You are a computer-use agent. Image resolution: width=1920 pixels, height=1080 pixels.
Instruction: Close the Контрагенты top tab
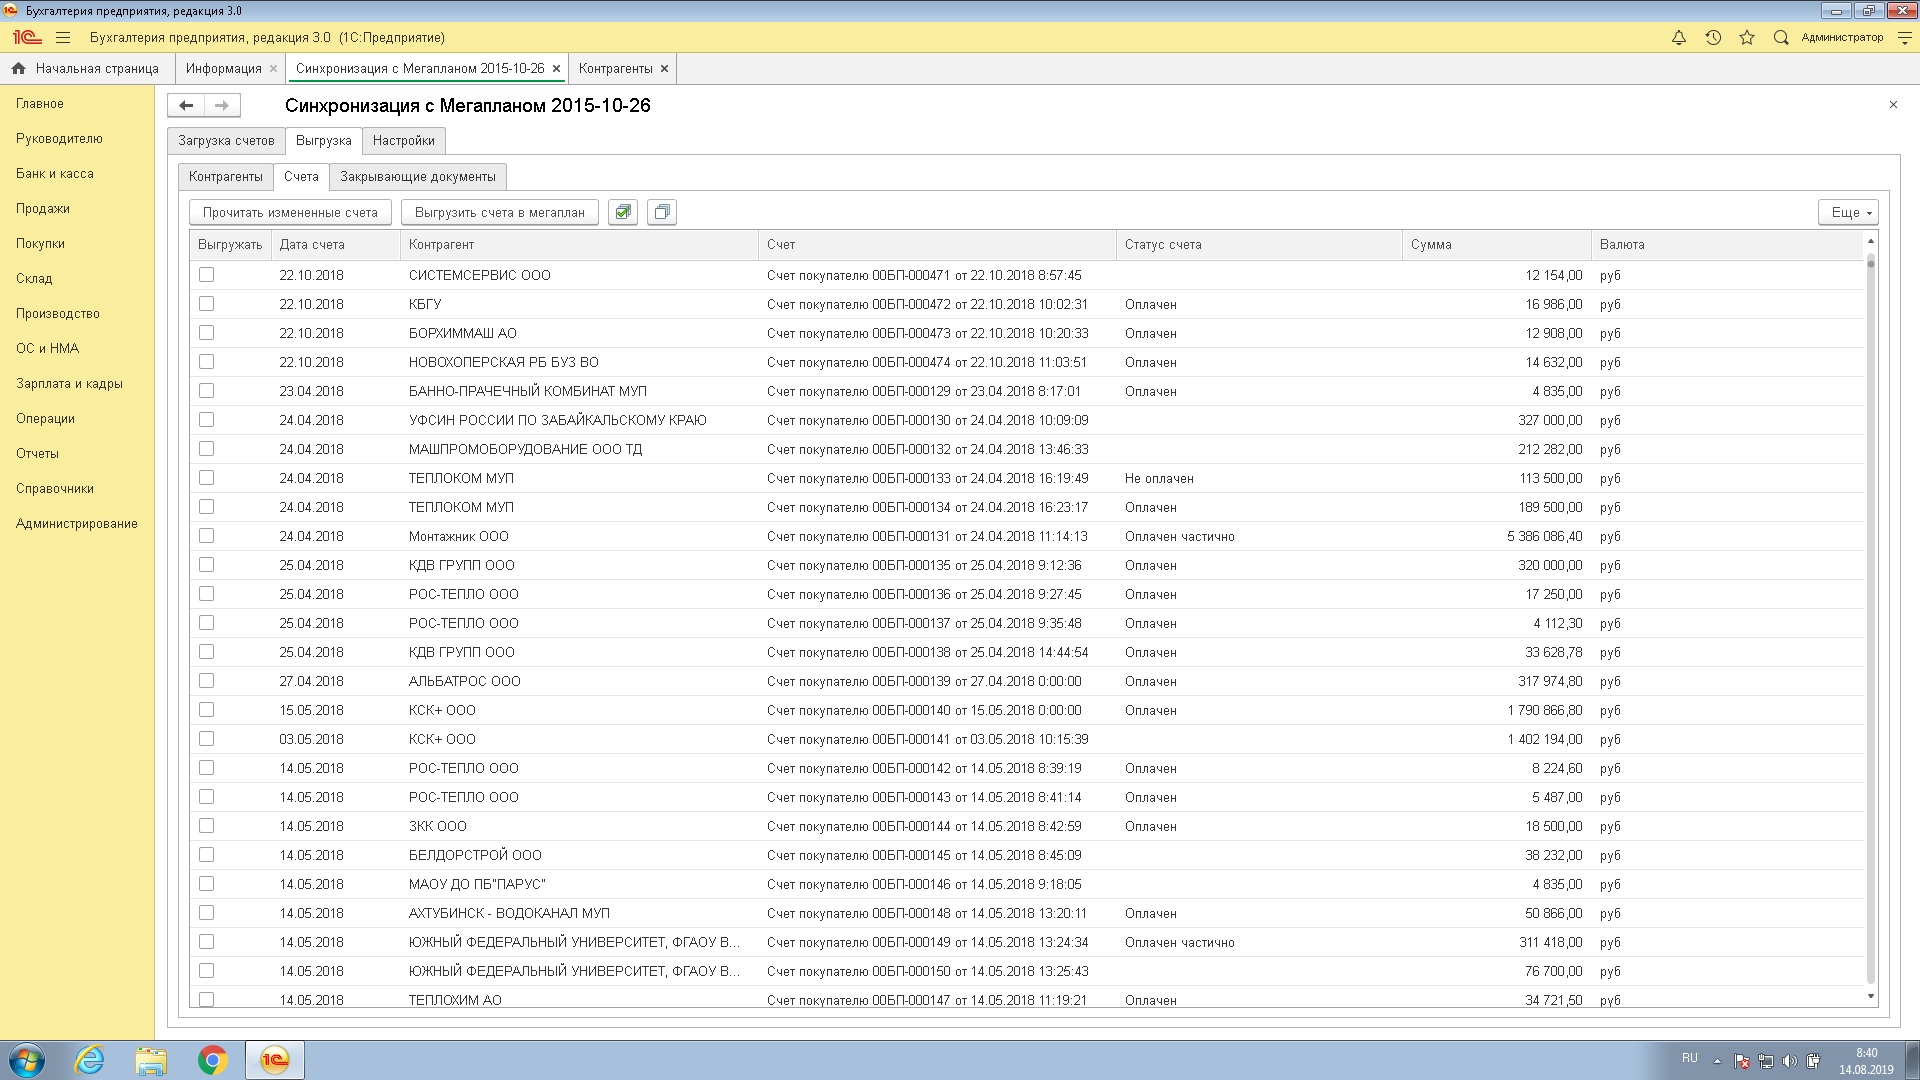click(664, 69)
